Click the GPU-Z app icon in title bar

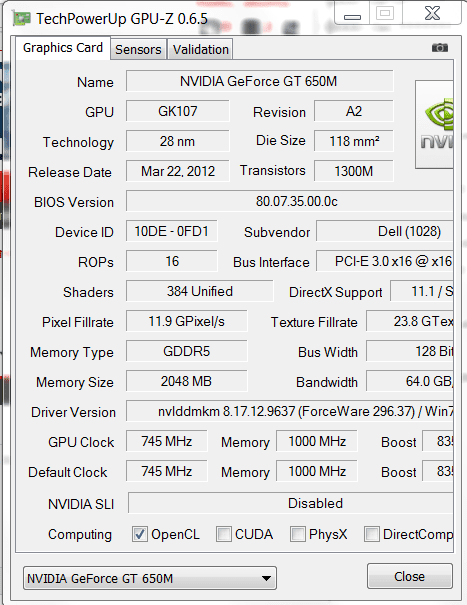[22, 18]
